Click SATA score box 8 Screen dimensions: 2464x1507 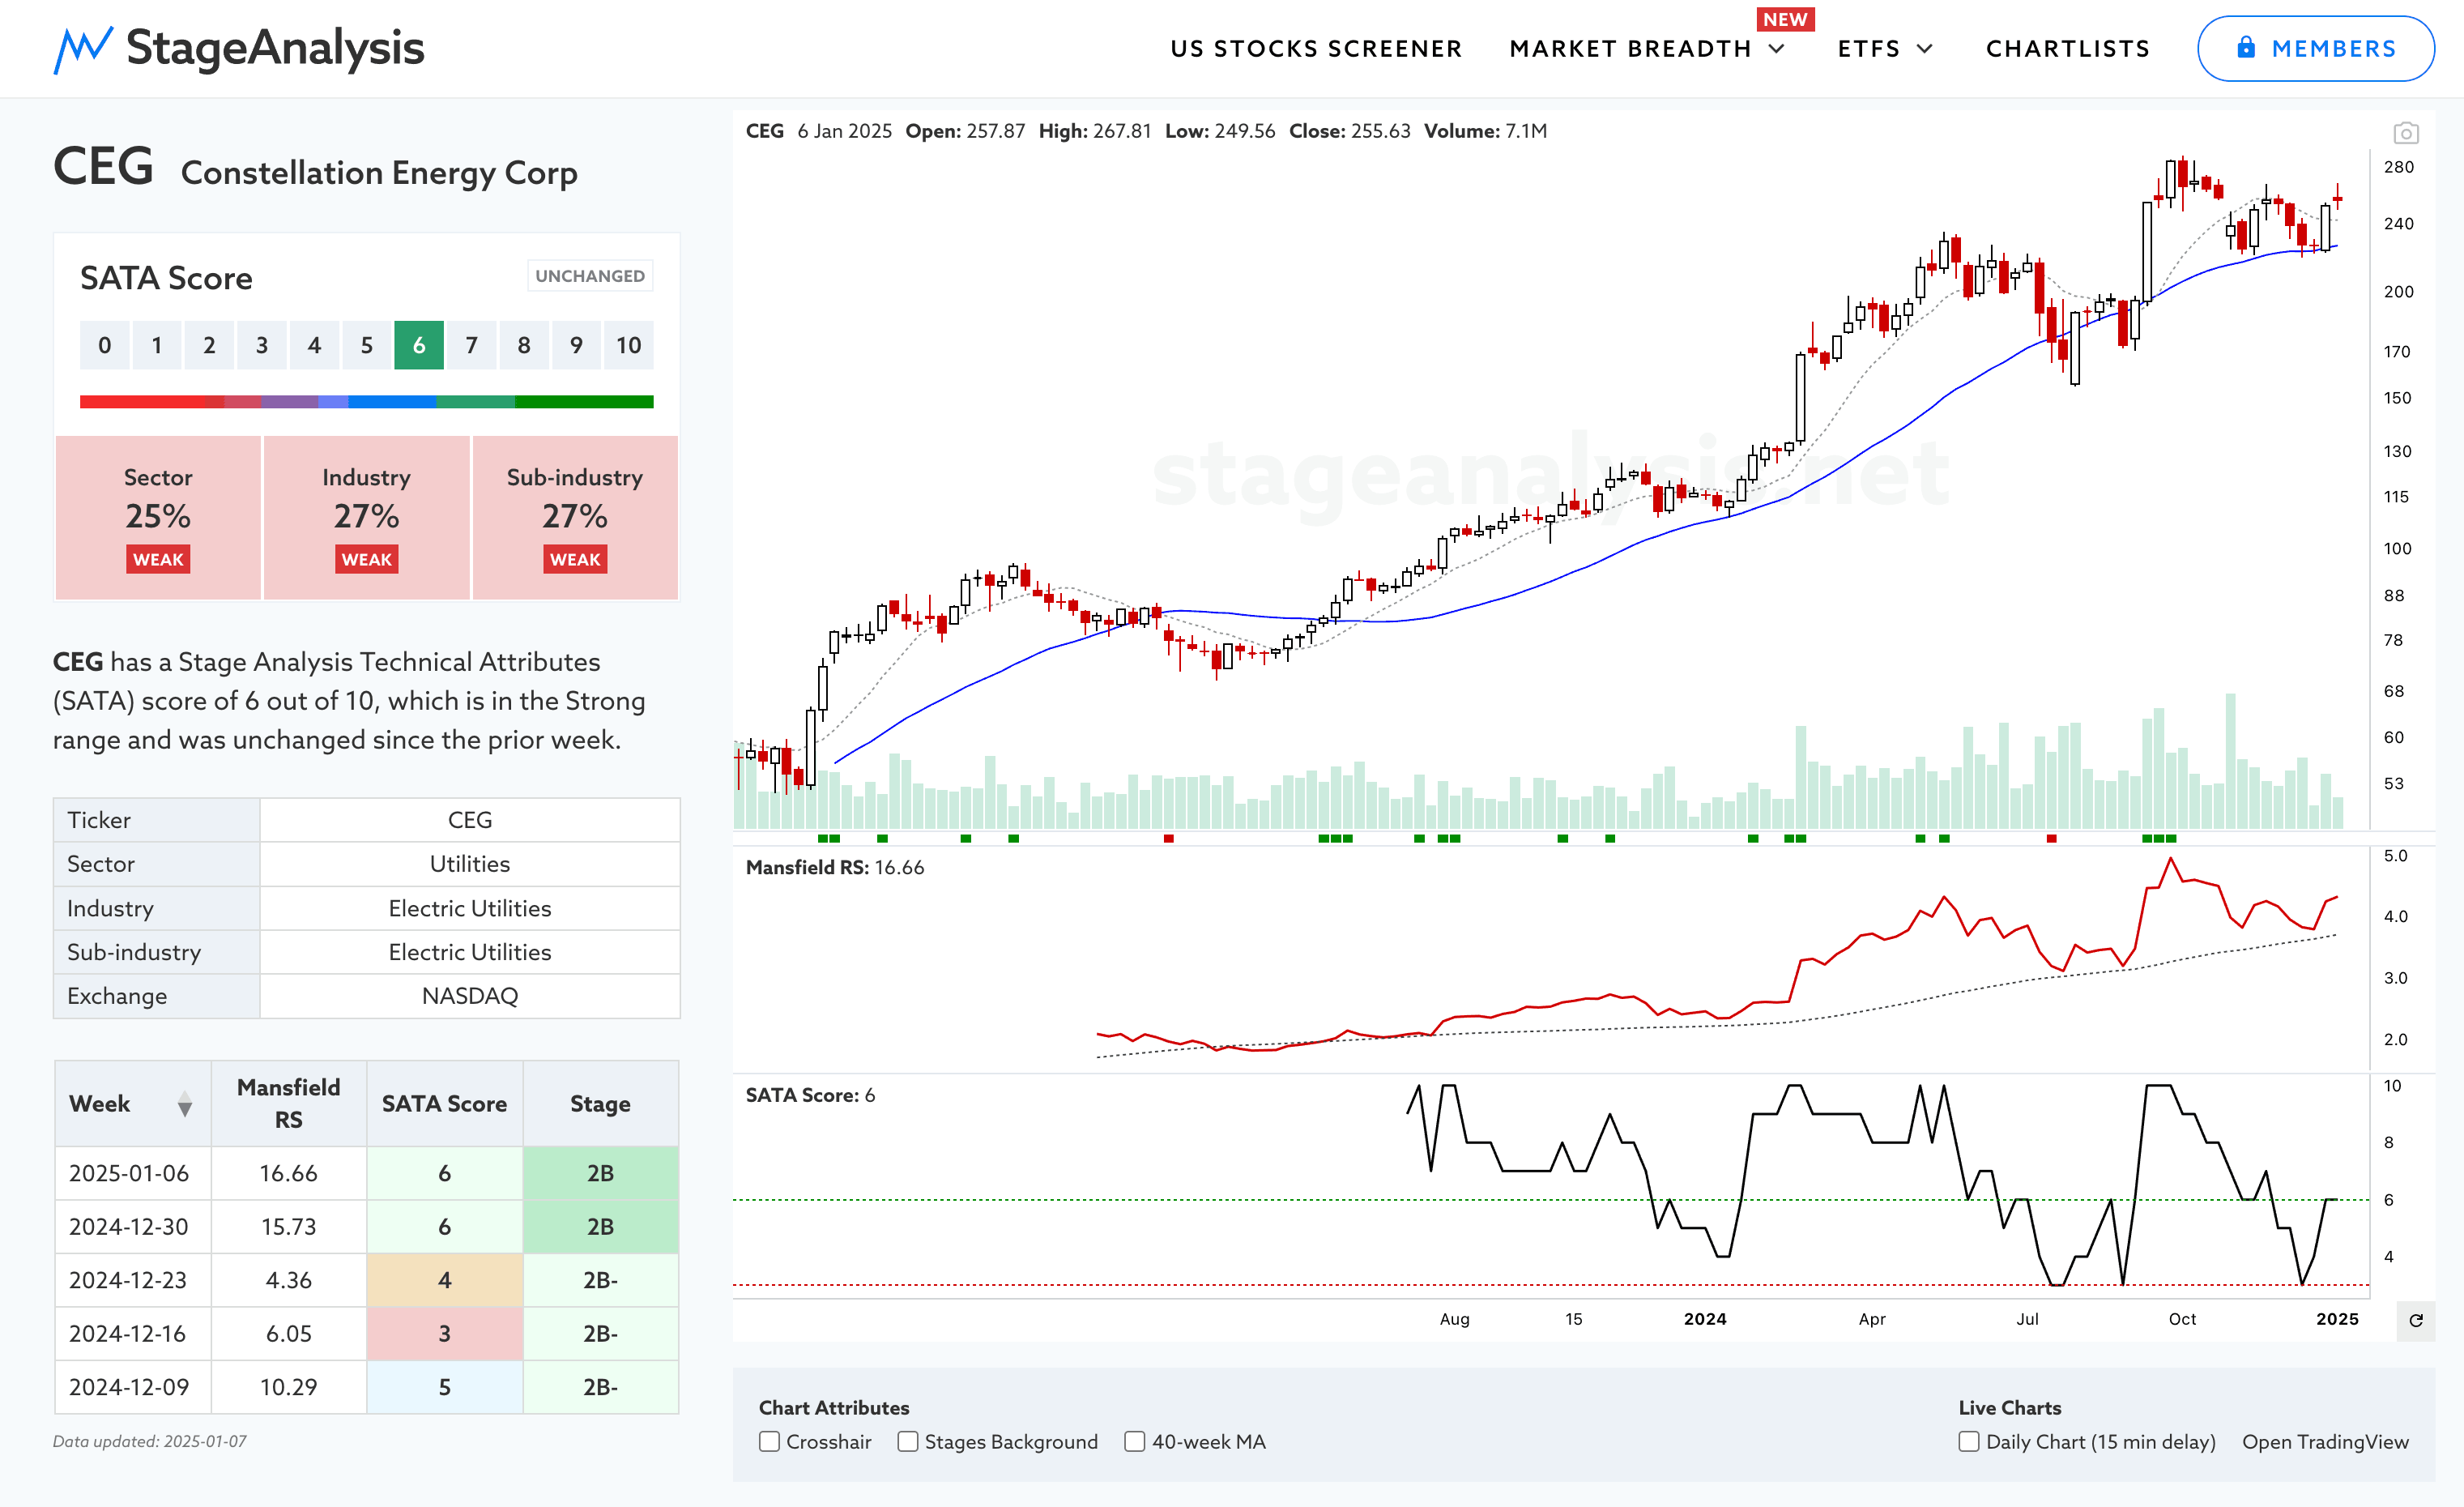[524, 345]
